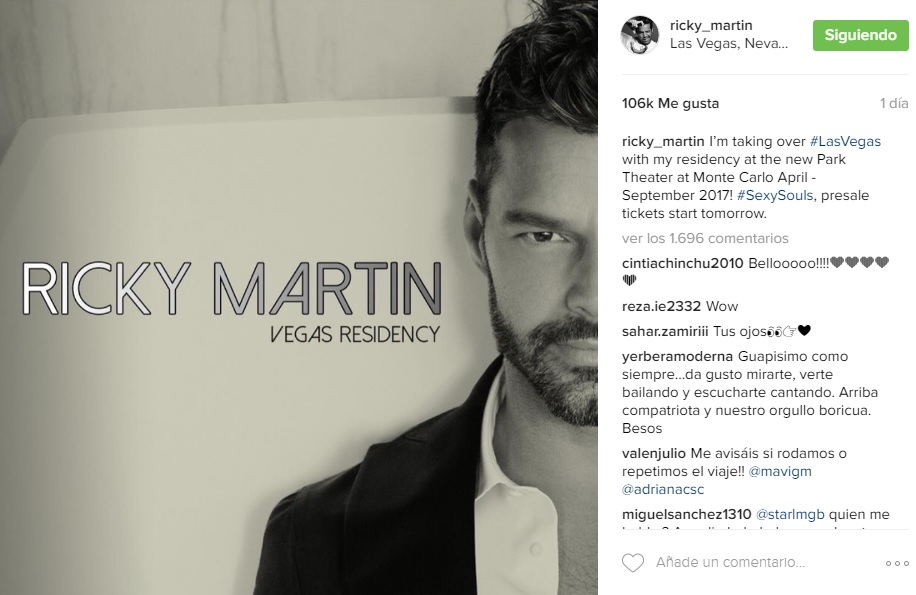Expand all comments via 'ver los 1.696 comentarios'
This screenshot has height=595, width=916.
click(x=705, y=238)
